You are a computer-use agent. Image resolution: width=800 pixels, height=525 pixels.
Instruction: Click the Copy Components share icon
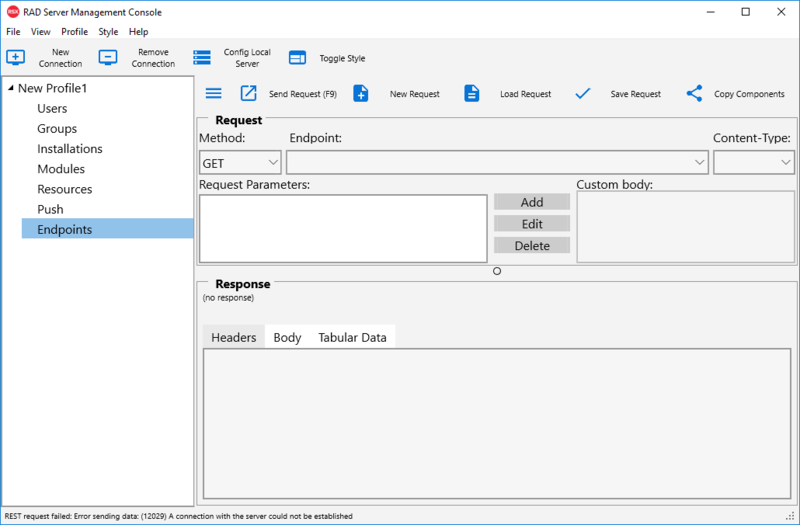[x=694, y=93]
